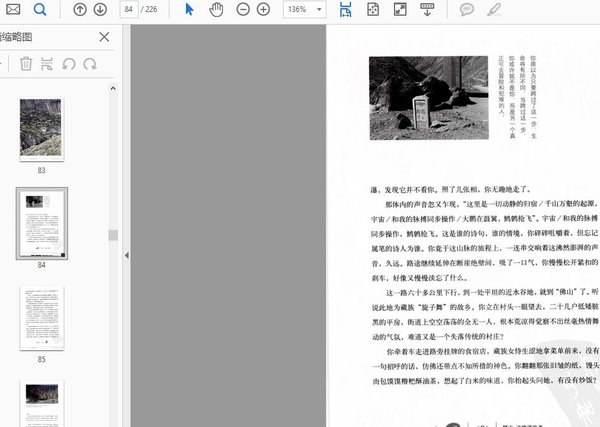Viewport: 600px width, 427px height.
Task: Delete selected page with trash icon
Action: tap(26, 64)
